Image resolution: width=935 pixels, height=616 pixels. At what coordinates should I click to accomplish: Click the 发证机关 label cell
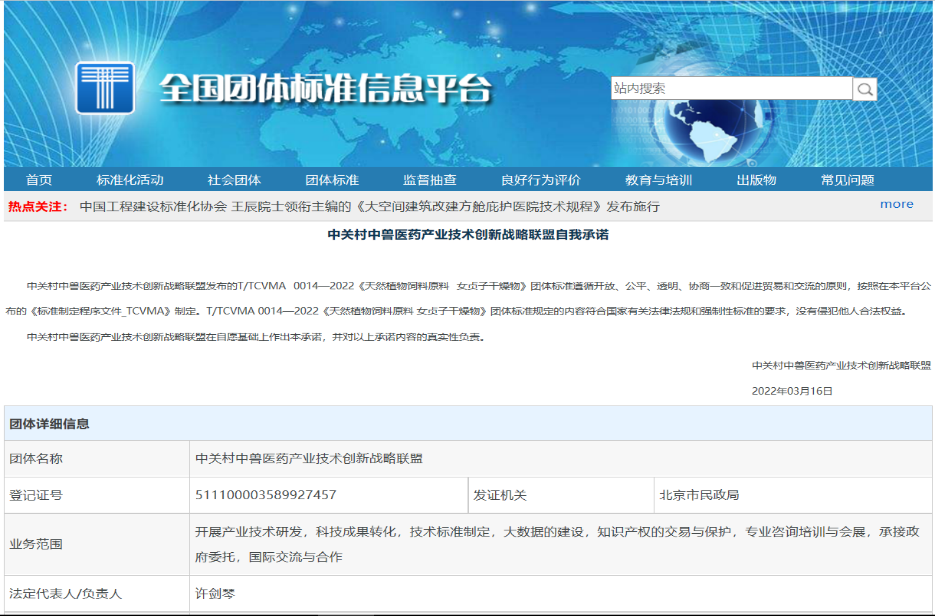(561, 495)
